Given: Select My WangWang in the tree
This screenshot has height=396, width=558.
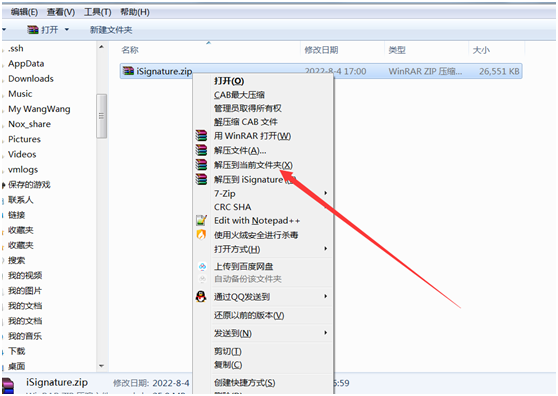Looking at the screenshot, I should 39,109.
